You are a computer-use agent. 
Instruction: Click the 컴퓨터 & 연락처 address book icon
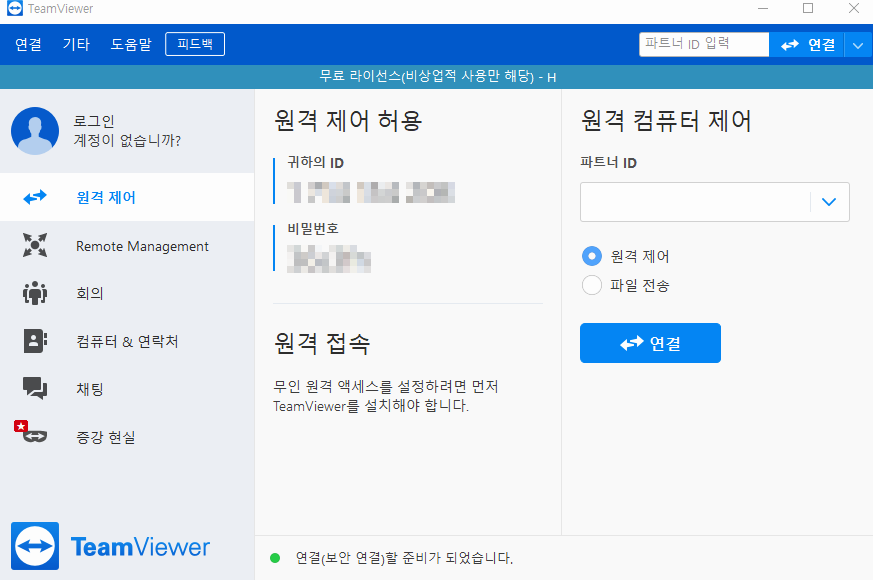(x=35, y=341)
